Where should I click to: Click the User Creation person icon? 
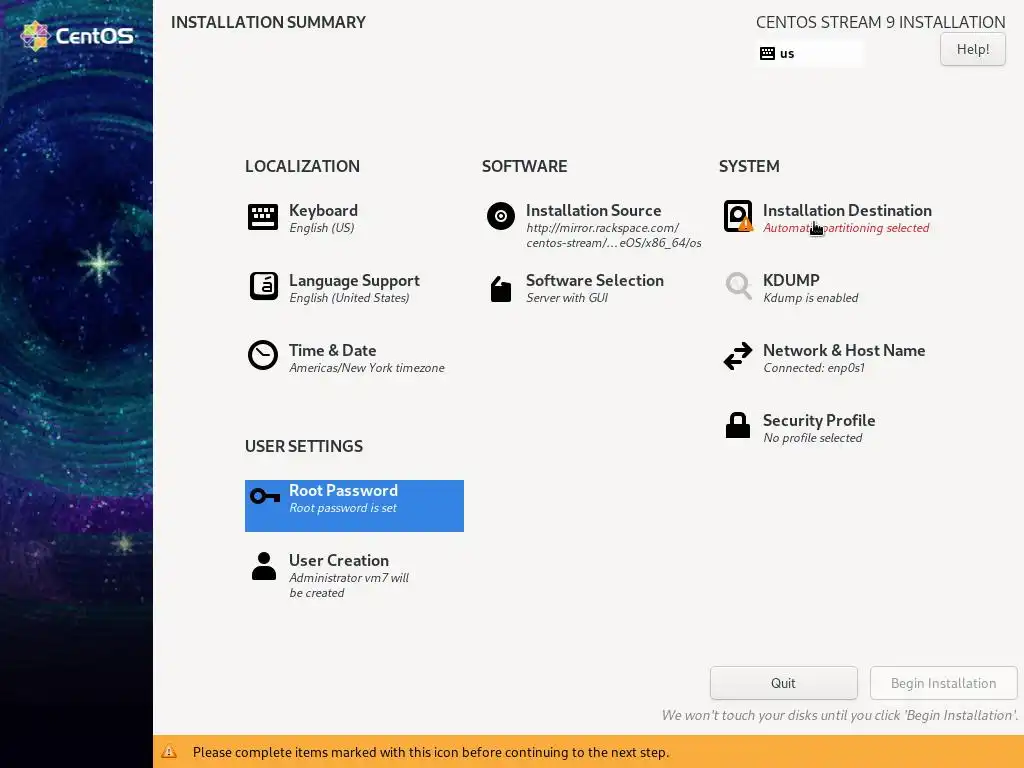click(x=264, y=566)
